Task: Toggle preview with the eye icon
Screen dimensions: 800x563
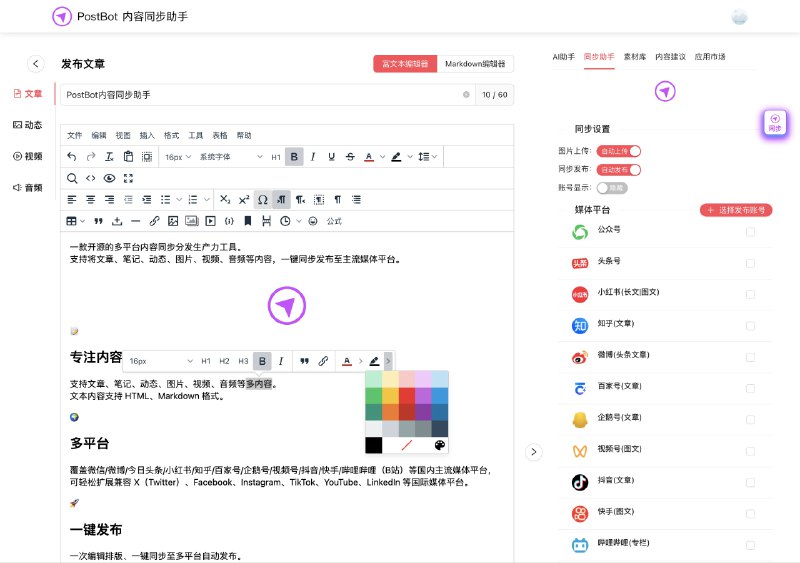Action: 110,178
